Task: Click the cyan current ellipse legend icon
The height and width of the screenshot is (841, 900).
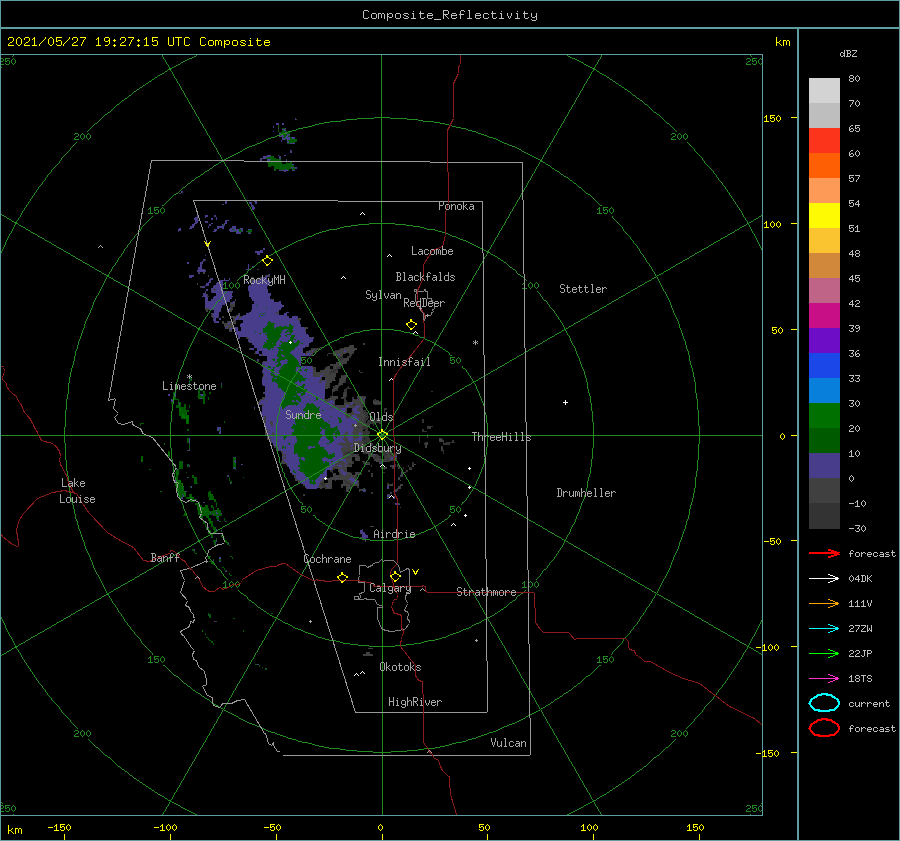Action: (x=824, y=703)
